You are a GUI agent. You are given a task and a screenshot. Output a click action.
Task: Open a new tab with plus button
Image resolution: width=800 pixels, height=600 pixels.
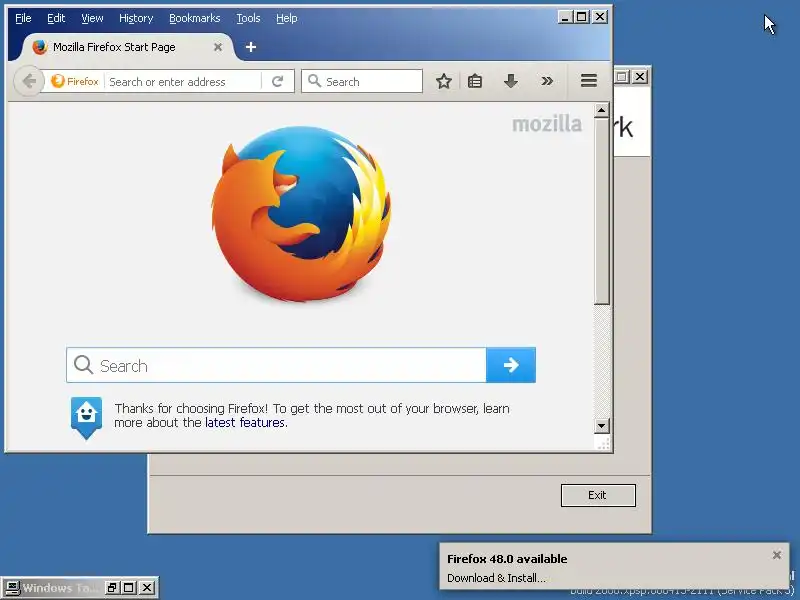coord(251,47)
